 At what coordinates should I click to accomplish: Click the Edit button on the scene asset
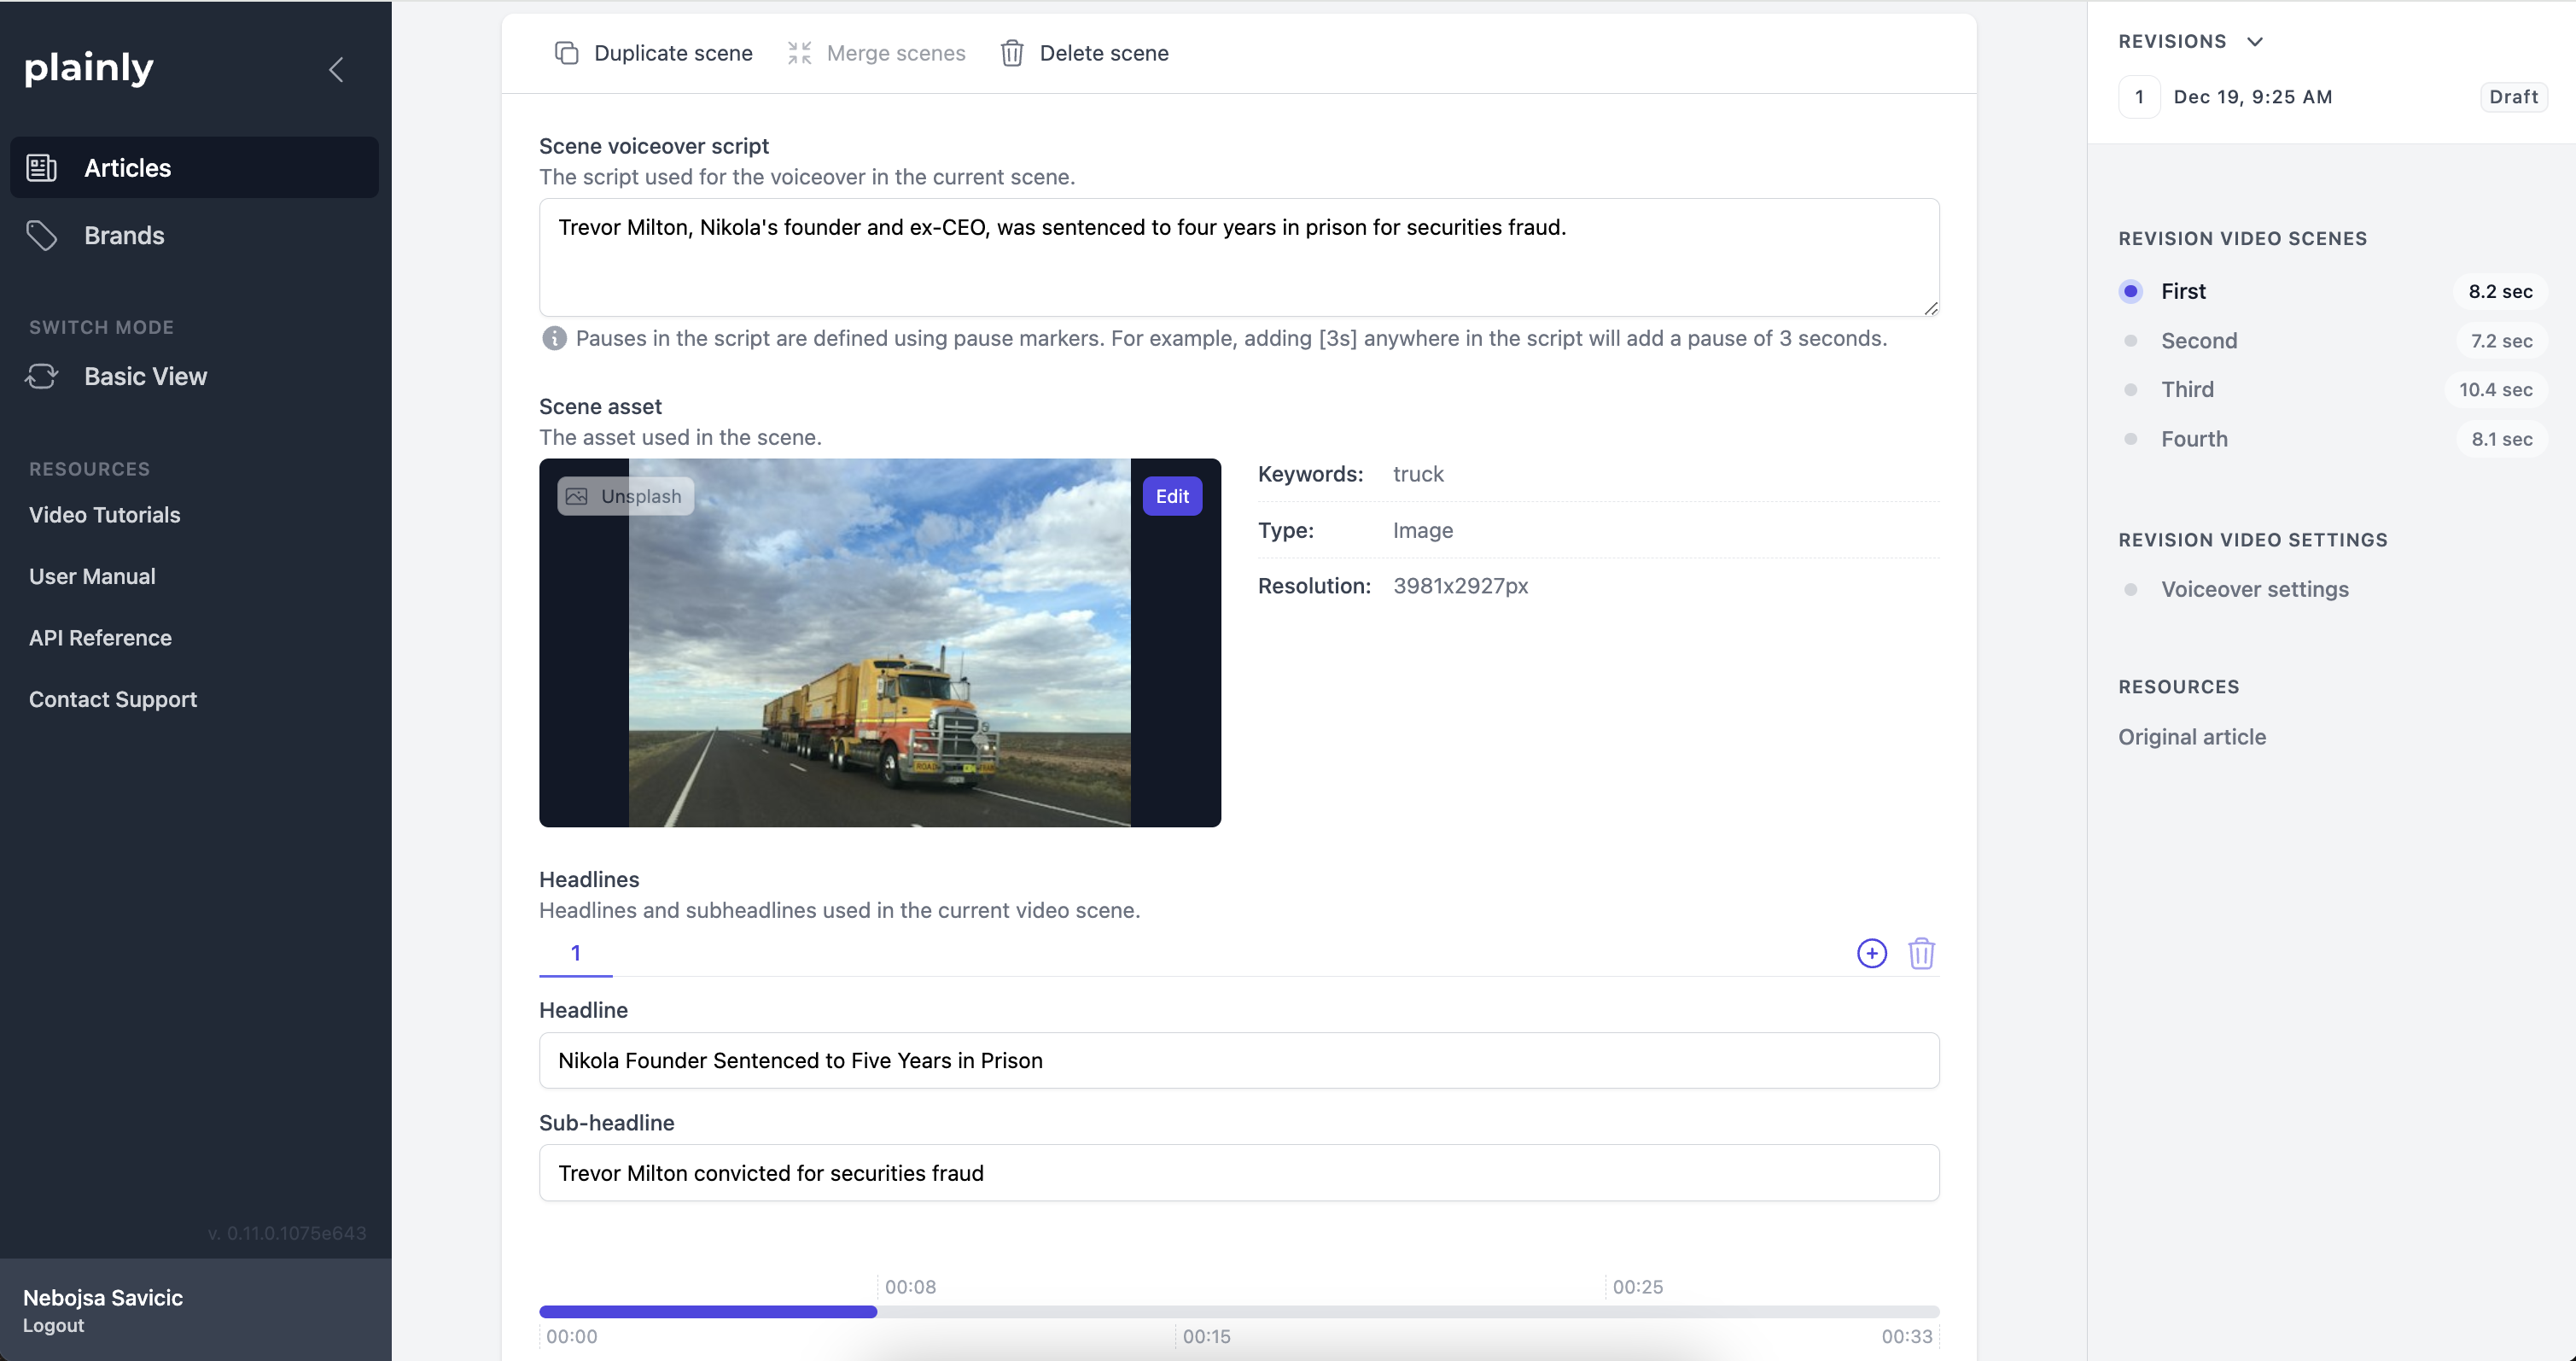coord(1171,495)
